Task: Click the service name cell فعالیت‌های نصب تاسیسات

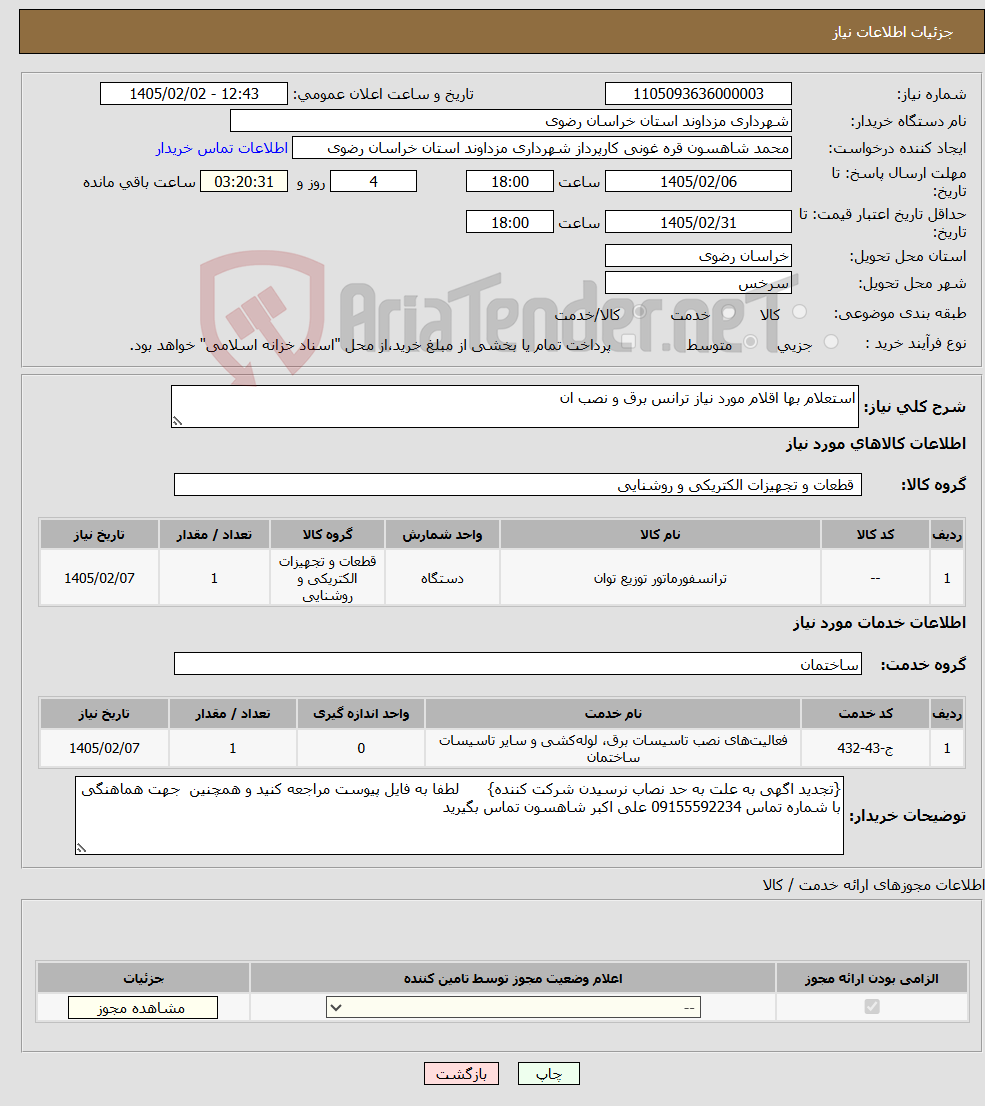Action: (612, 748)
